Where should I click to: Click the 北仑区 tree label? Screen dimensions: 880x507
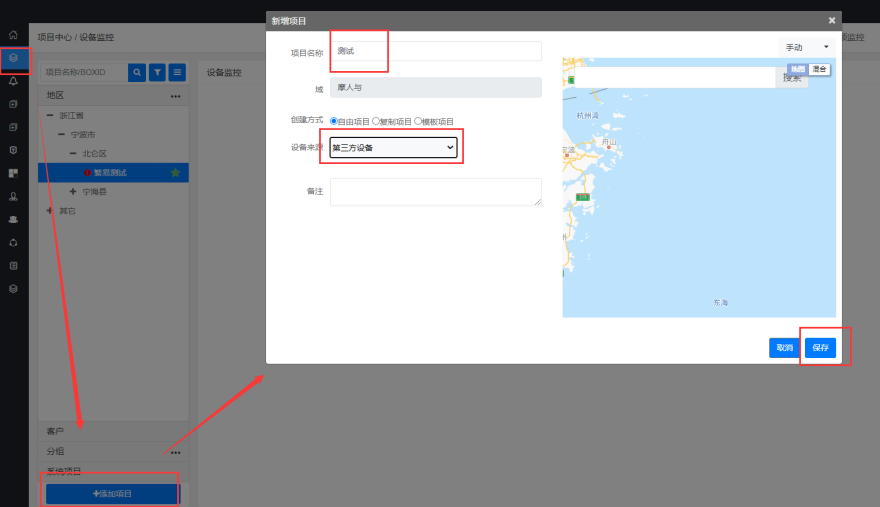click(x=94, y=153)
